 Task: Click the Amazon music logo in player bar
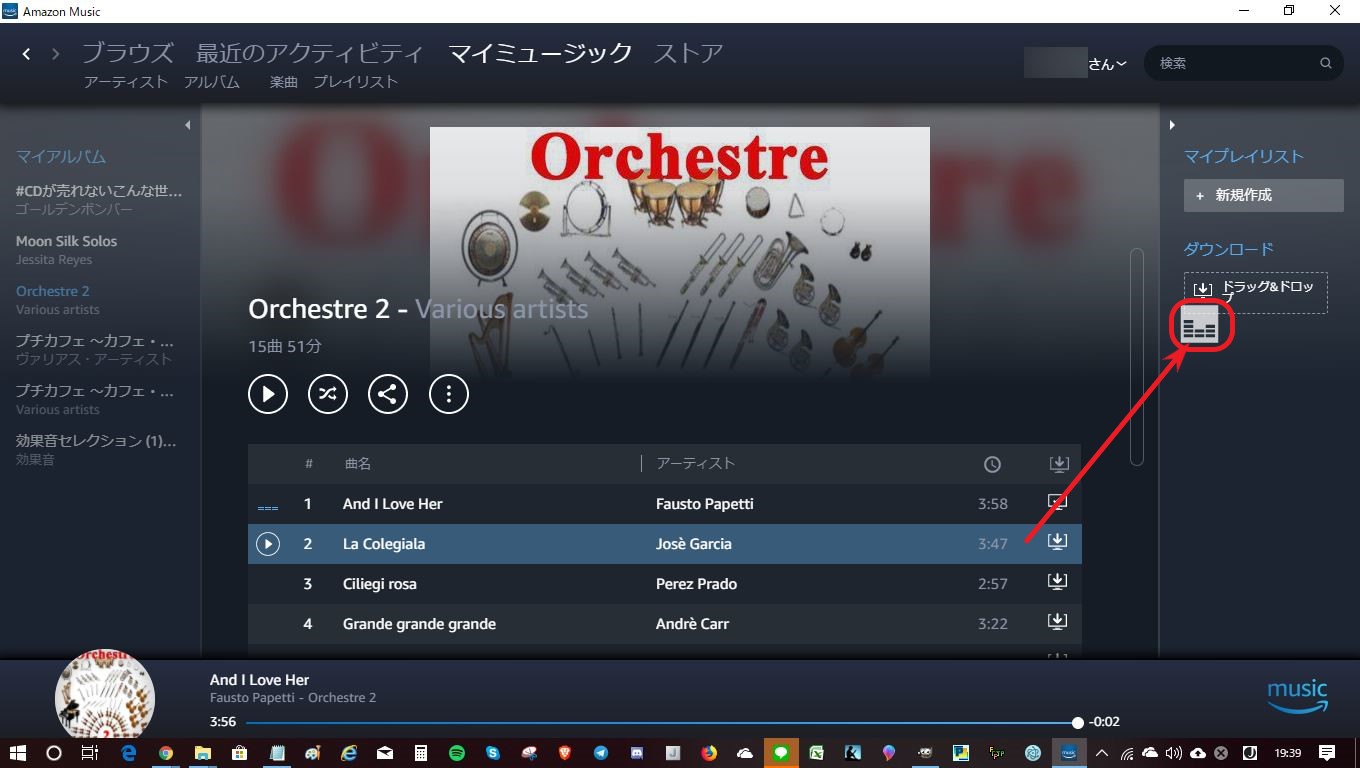(x=1298, y=696)
